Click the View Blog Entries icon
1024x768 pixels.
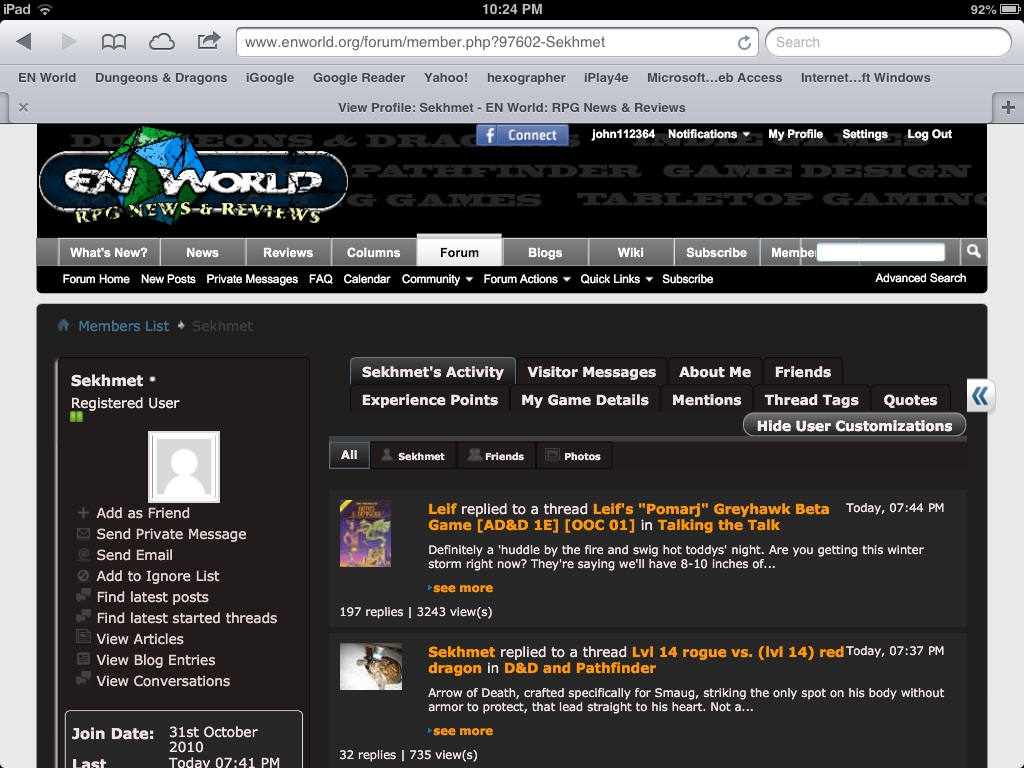[83, 658]
